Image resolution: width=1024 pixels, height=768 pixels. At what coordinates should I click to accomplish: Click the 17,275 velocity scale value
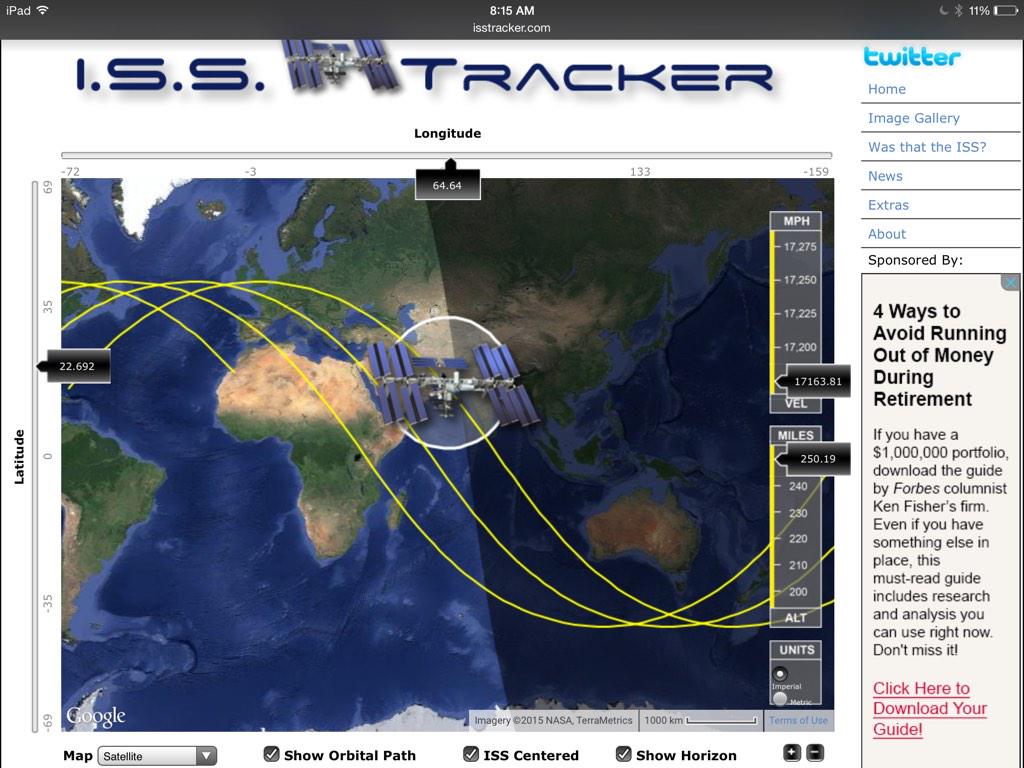[x=800, y=247]
